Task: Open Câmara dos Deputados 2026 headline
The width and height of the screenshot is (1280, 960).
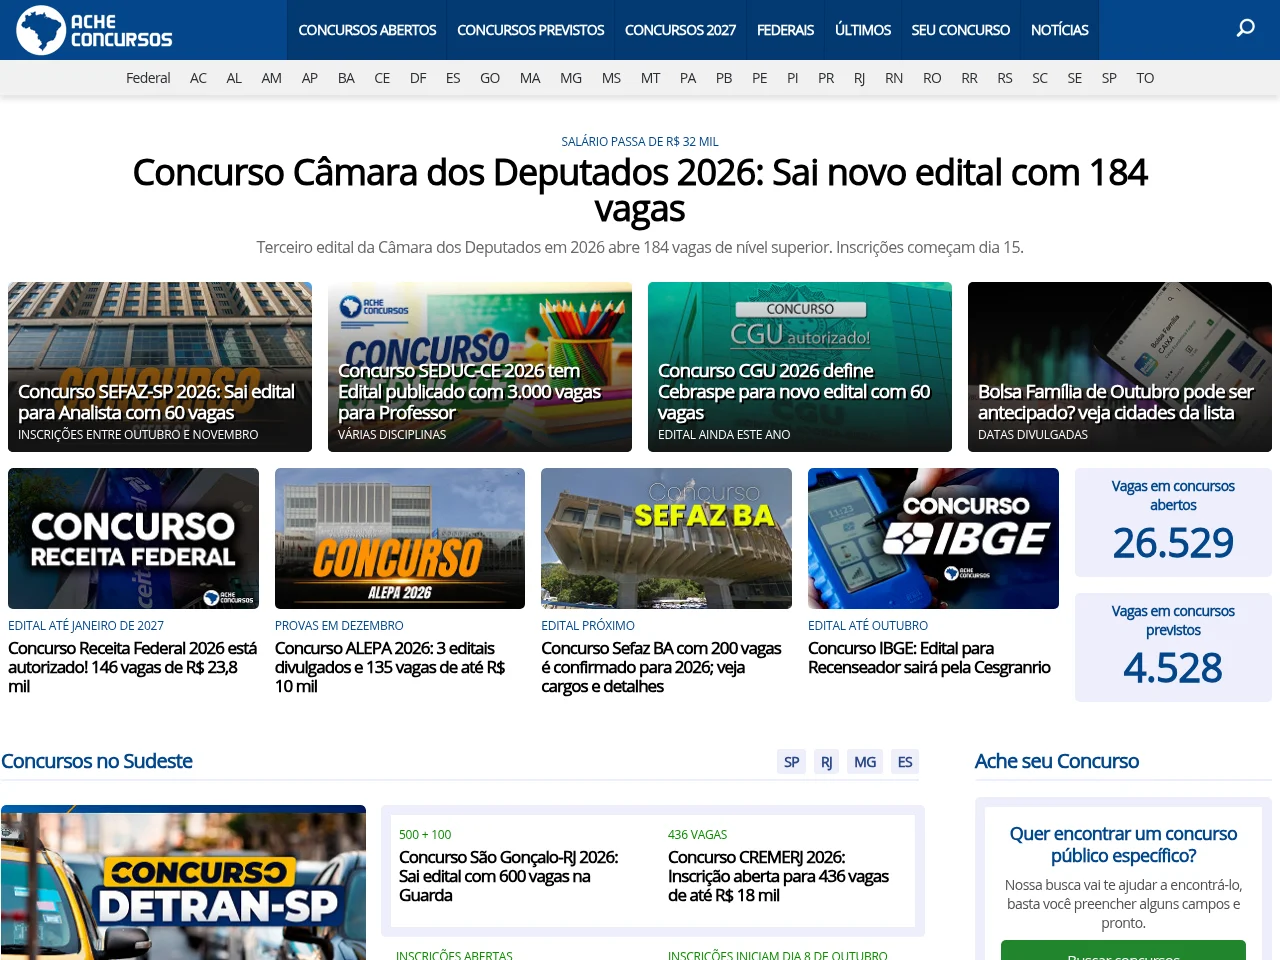Action: click(x=640, y=190)
